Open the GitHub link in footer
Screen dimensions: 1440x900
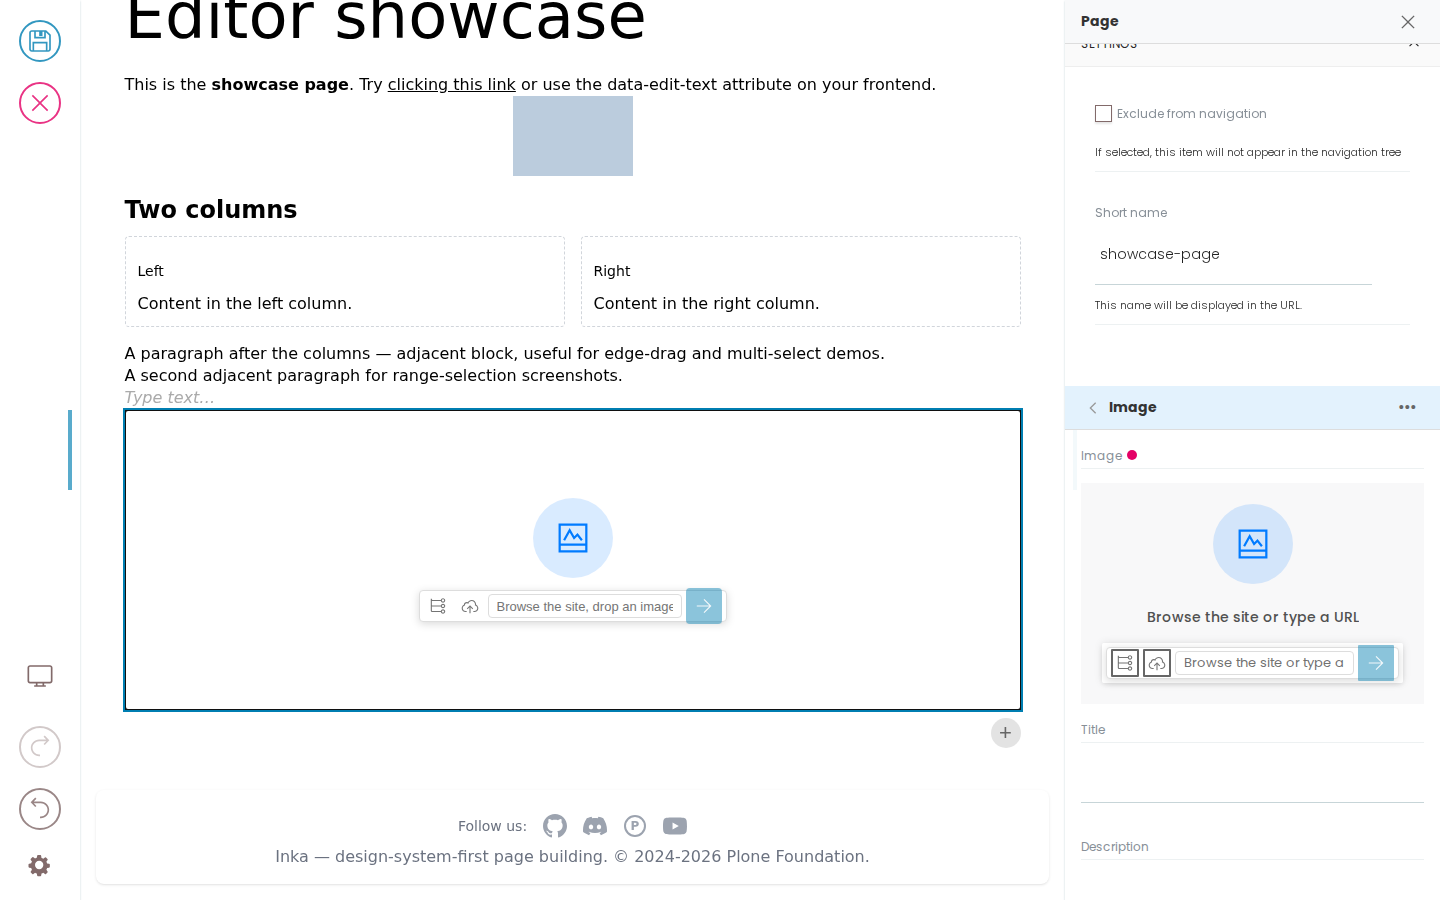[x=555, y=826]
